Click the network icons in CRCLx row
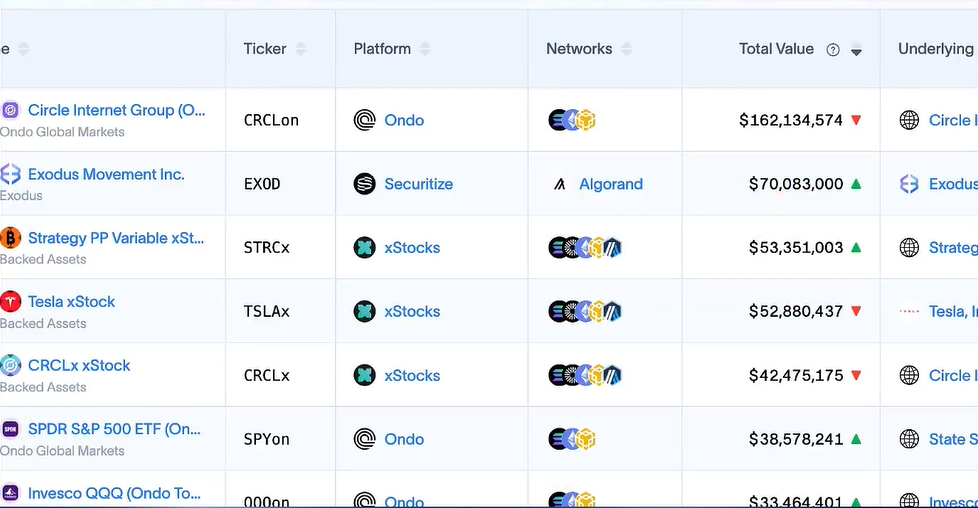This screenshot has height=508, width=978. click(585, 375)
